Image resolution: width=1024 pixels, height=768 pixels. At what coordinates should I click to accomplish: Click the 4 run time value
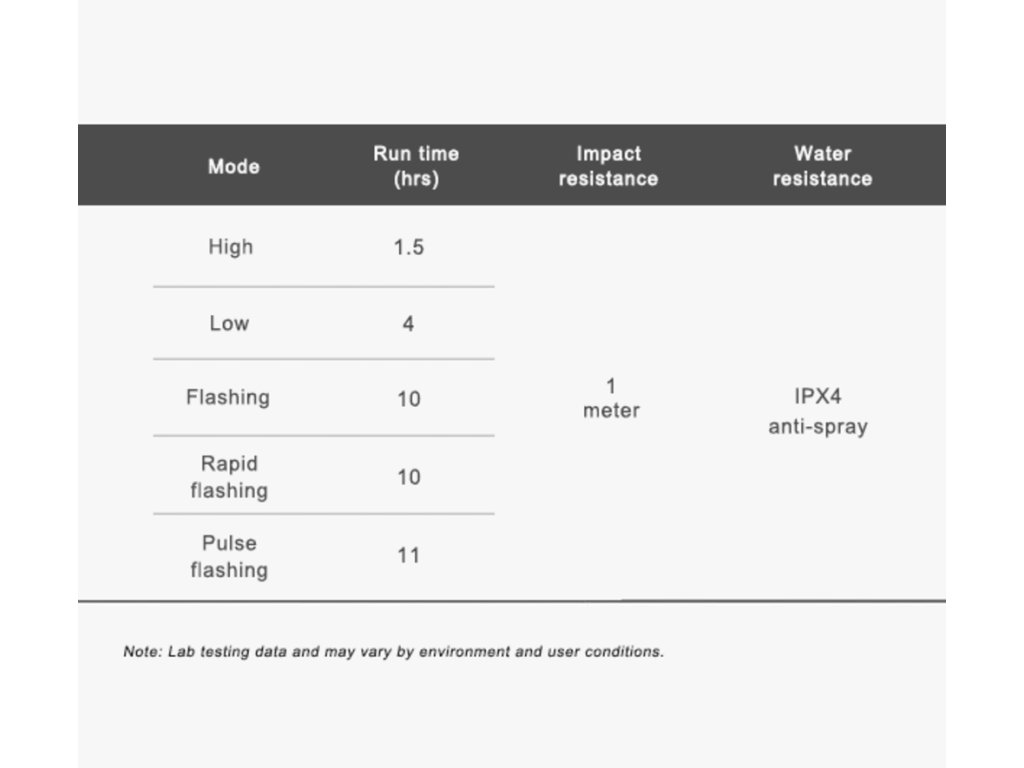pyautogui.click(x=408, y=324)
